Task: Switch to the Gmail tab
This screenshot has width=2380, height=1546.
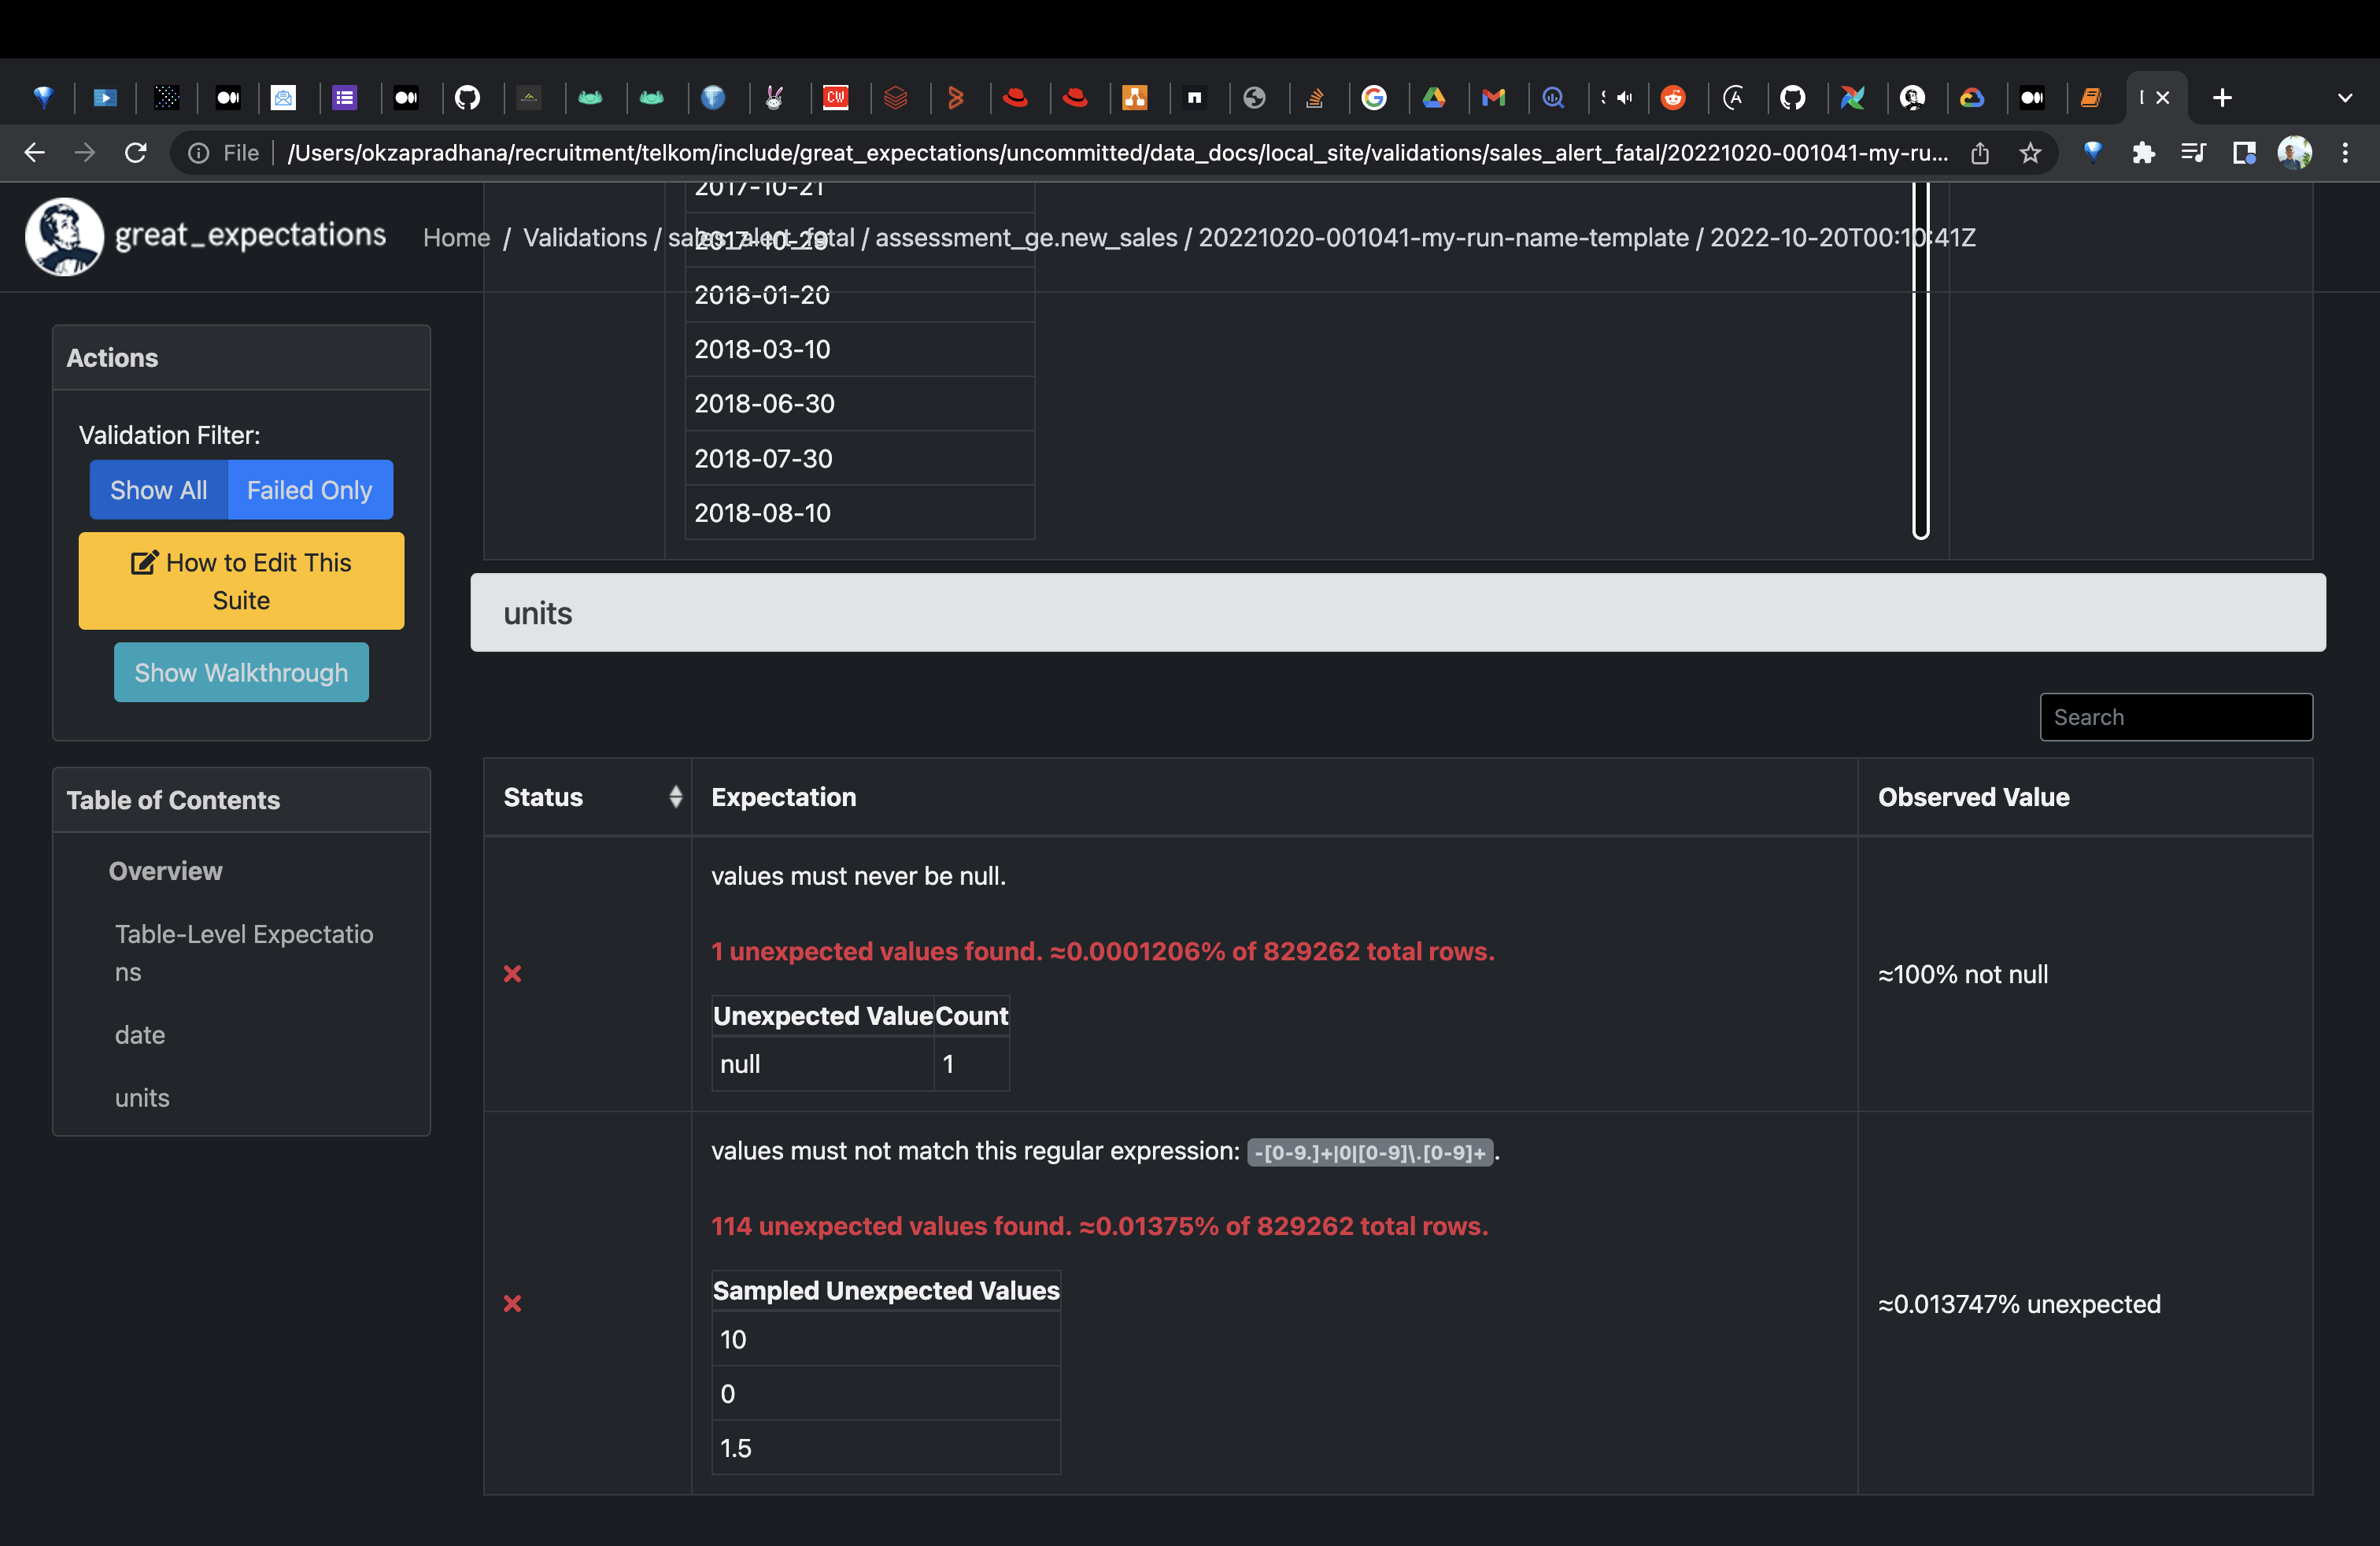Action: [x=1493, y=98]
